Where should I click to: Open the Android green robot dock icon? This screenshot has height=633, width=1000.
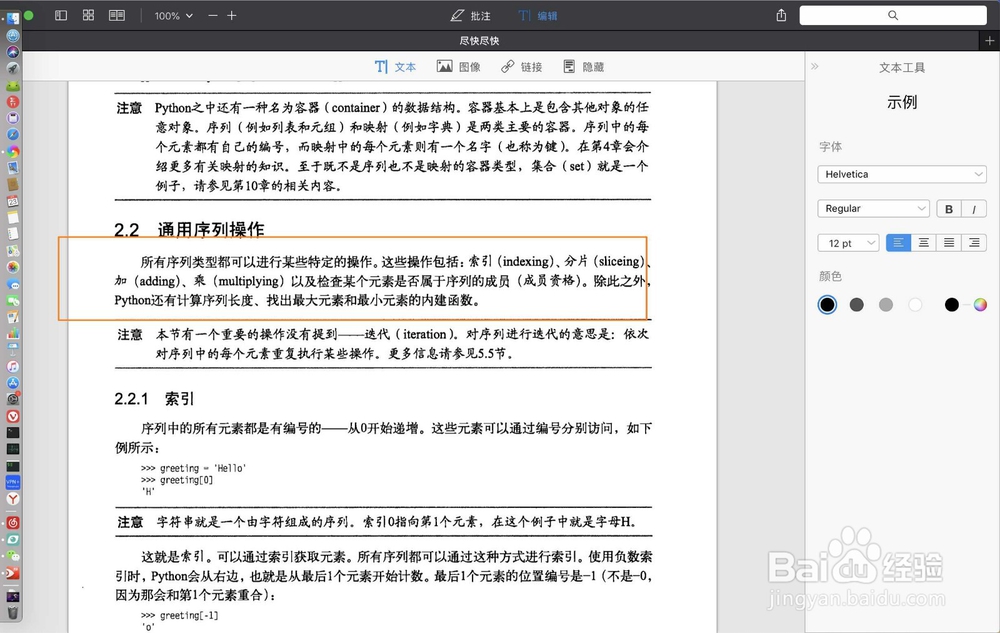pyautogui.click(x=13, y=85)
